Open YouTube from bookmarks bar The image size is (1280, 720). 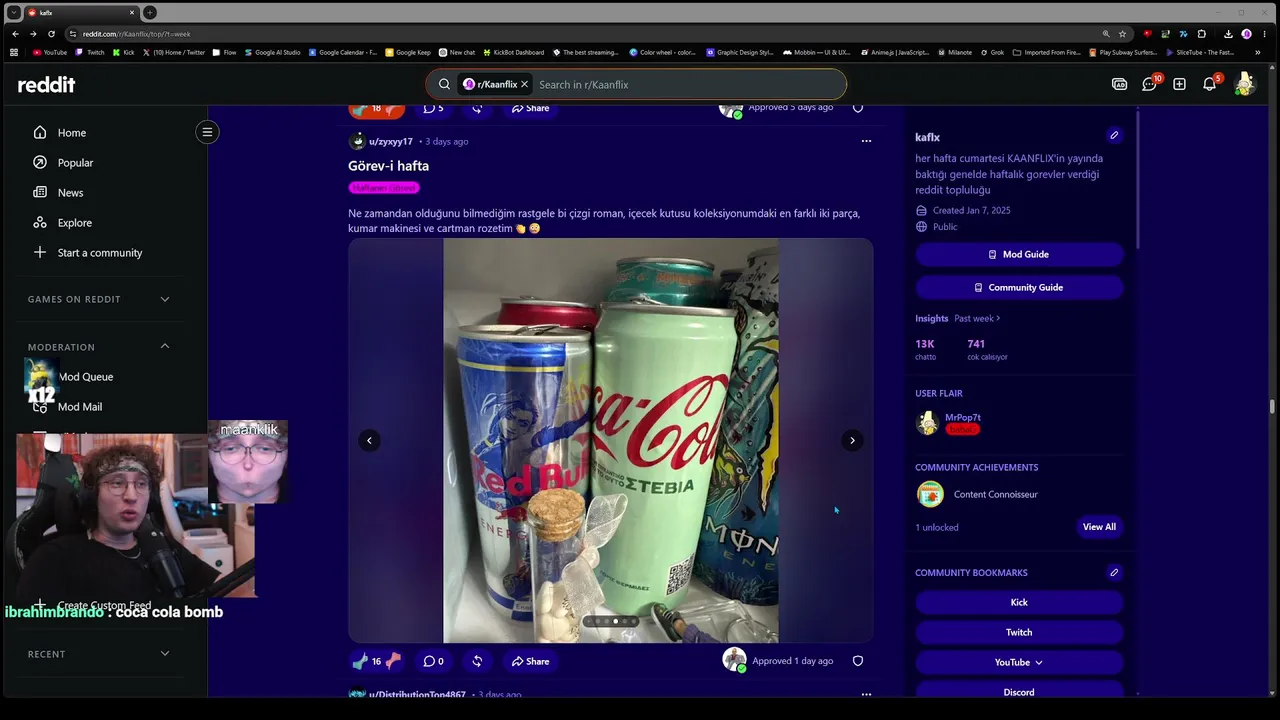(50, 52)
